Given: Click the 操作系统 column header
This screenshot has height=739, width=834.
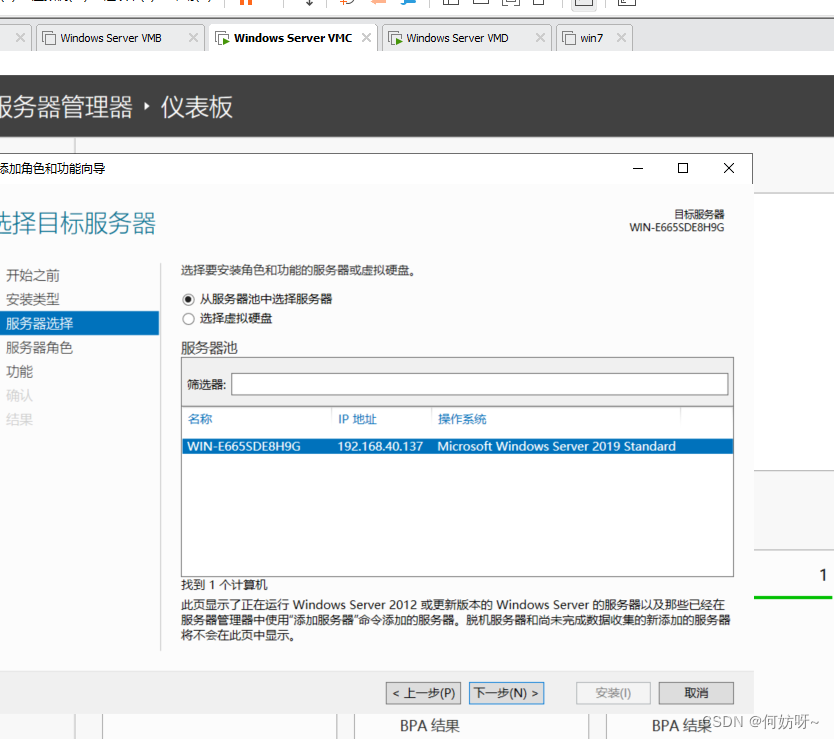Looking at the screenshot, I should (555, 419).
